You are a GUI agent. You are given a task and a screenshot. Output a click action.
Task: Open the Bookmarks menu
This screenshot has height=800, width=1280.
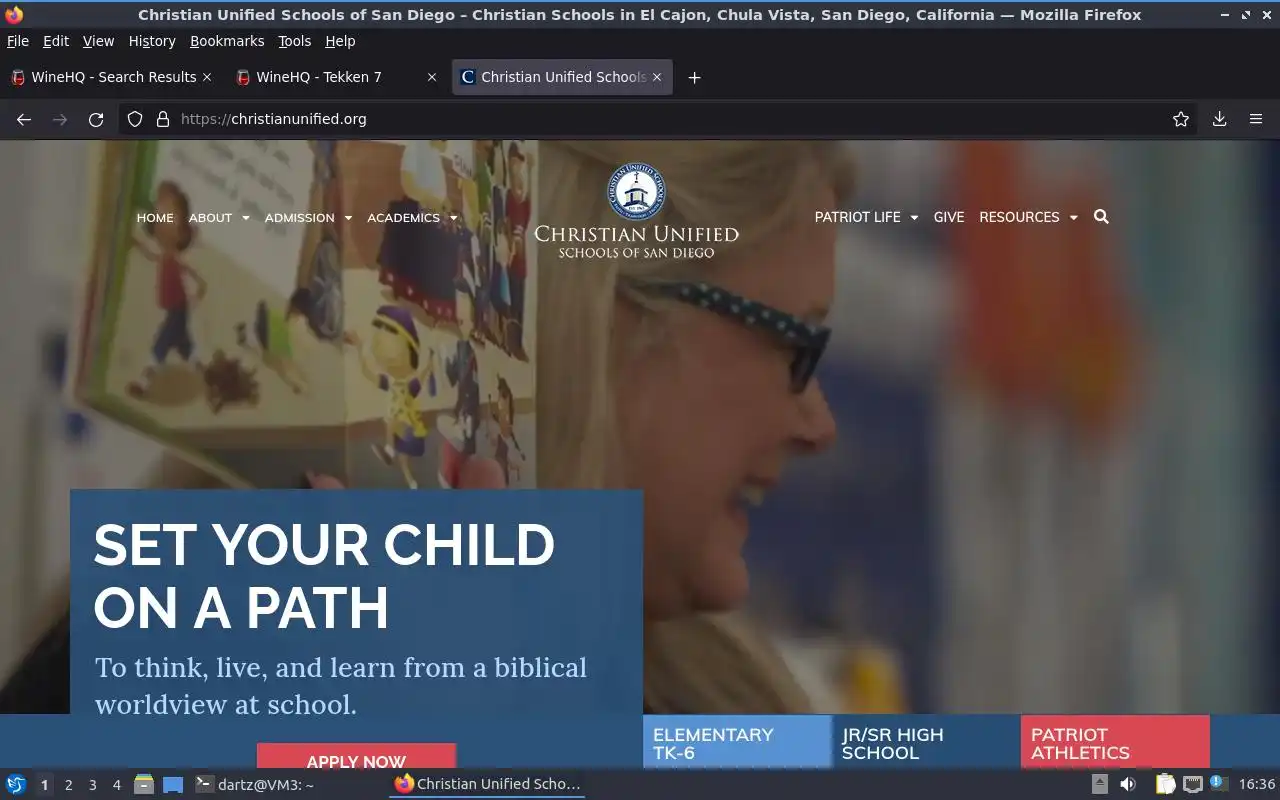tap(227, 41)
